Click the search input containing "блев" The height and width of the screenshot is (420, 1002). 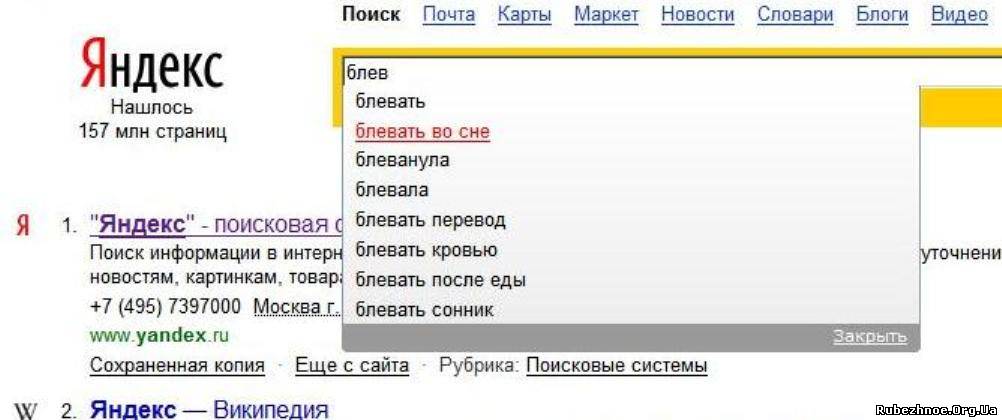pos(671,72)
